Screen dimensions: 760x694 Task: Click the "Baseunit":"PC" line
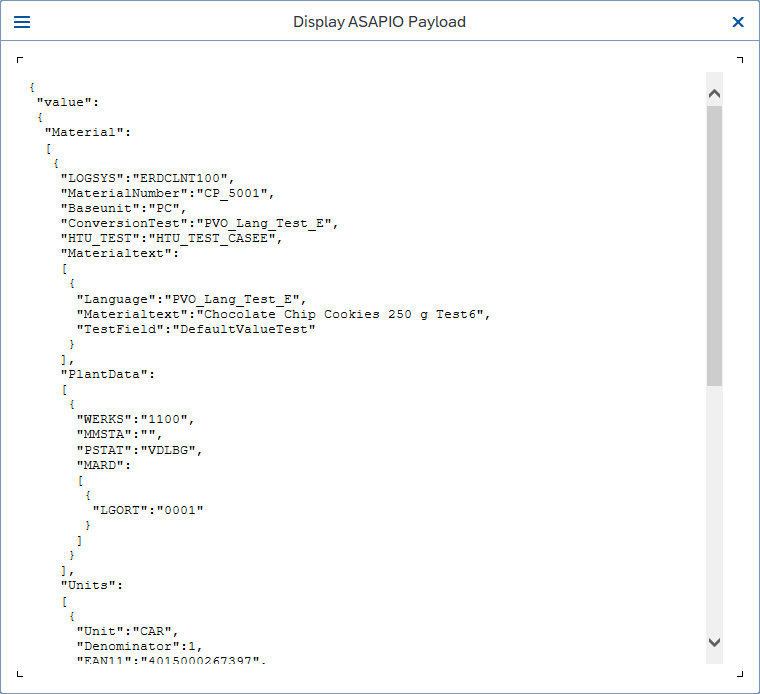124,208
